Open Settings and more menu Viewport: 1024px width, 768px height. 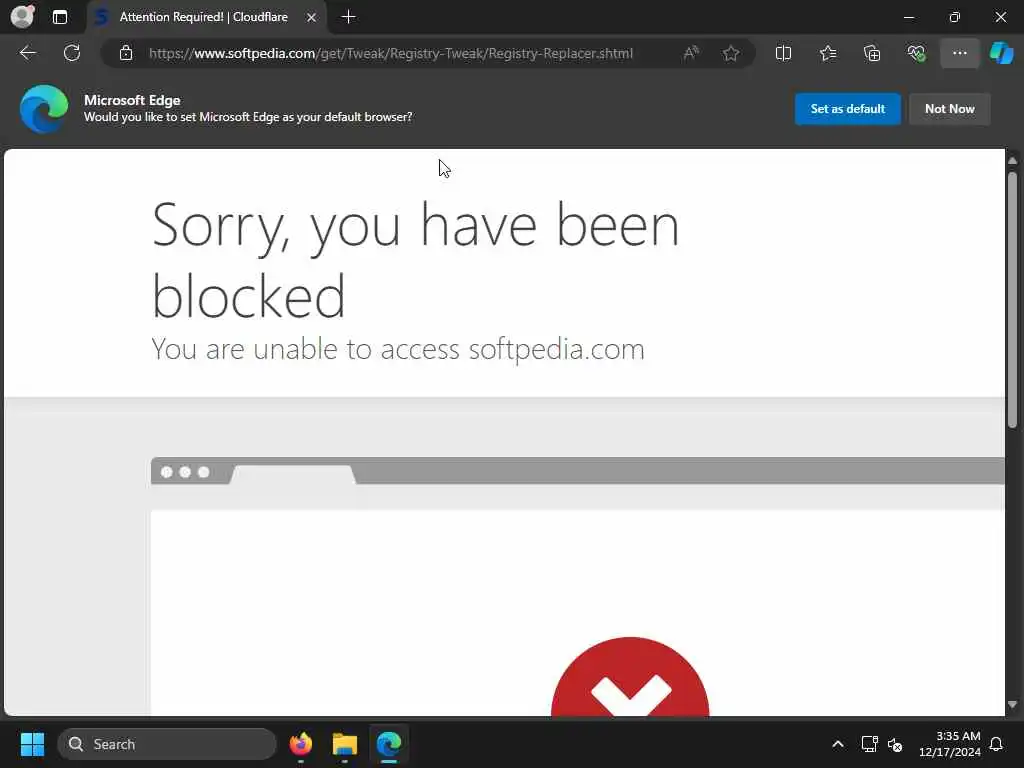[x=959, y=53]
